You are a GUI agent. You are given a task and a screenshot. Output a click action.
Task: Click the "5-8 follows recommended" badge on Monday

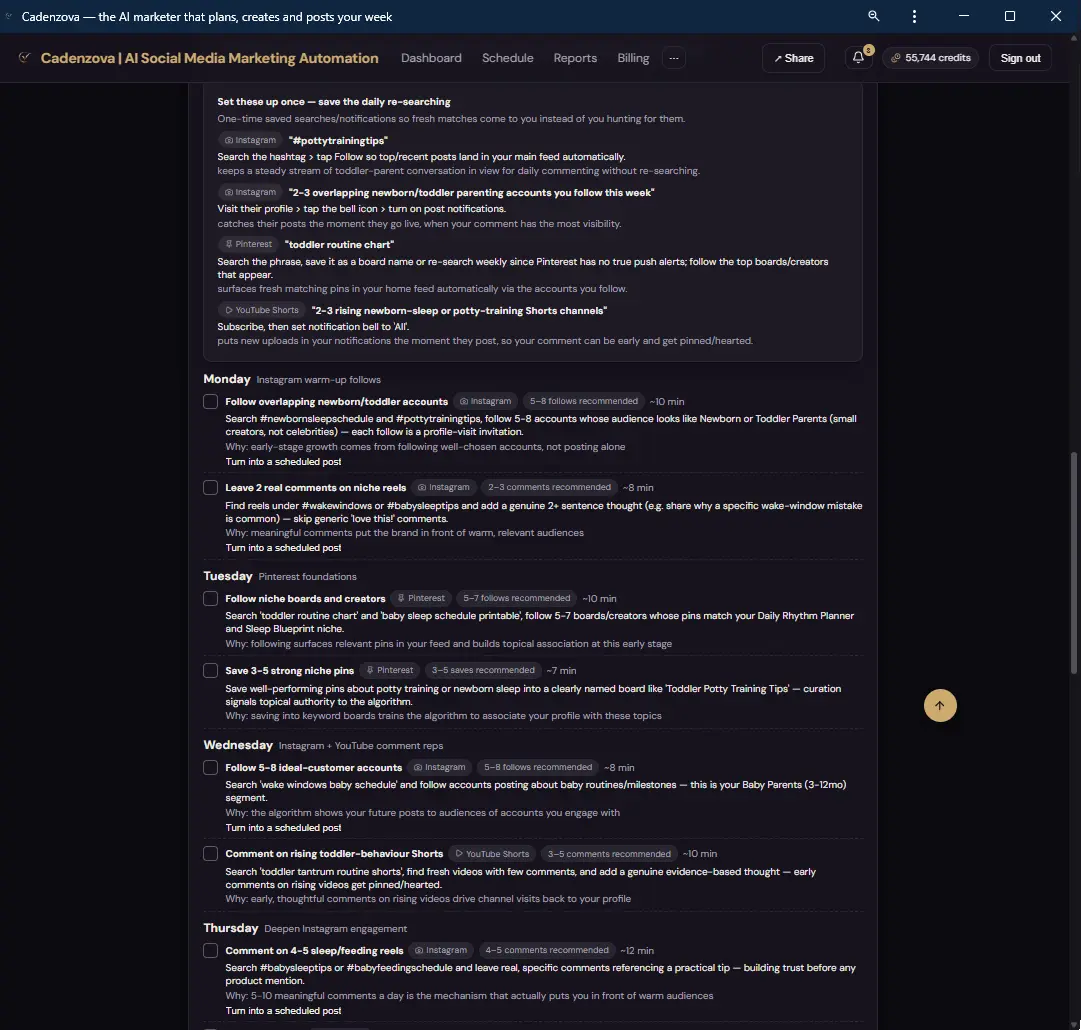click(584, 401)
